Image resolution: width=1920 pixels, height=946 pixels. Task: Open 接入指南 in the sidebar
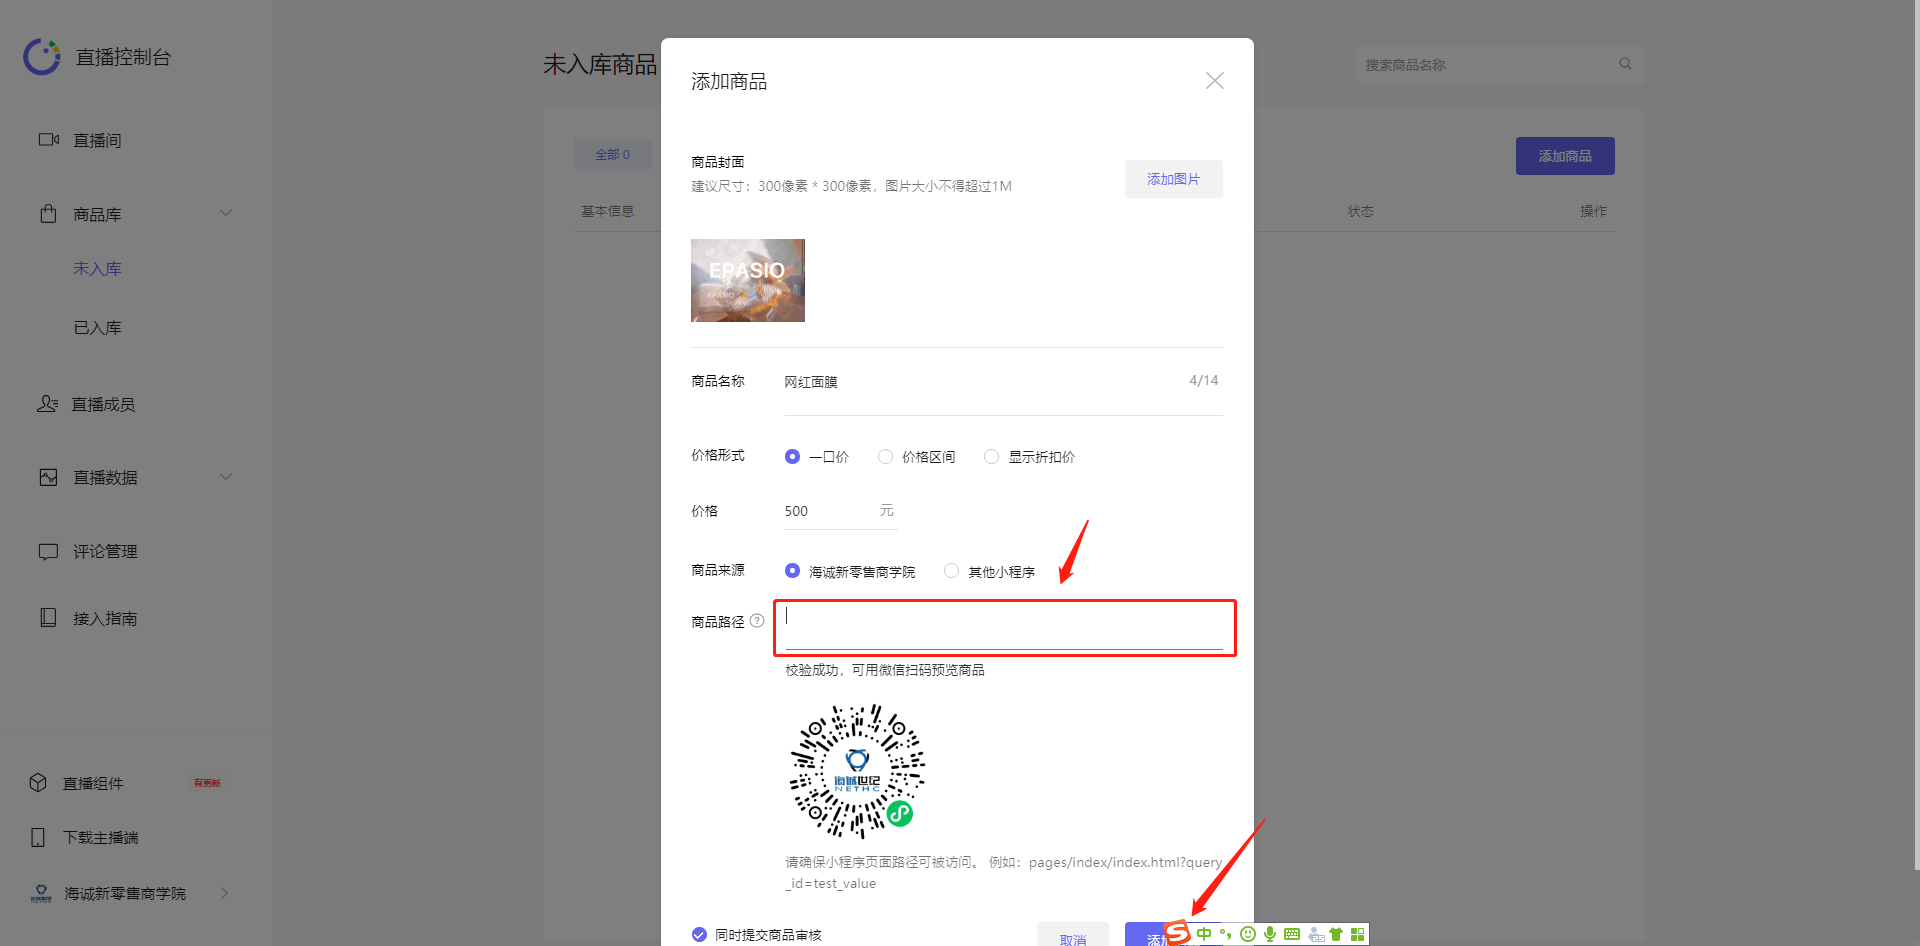(105, 619)
